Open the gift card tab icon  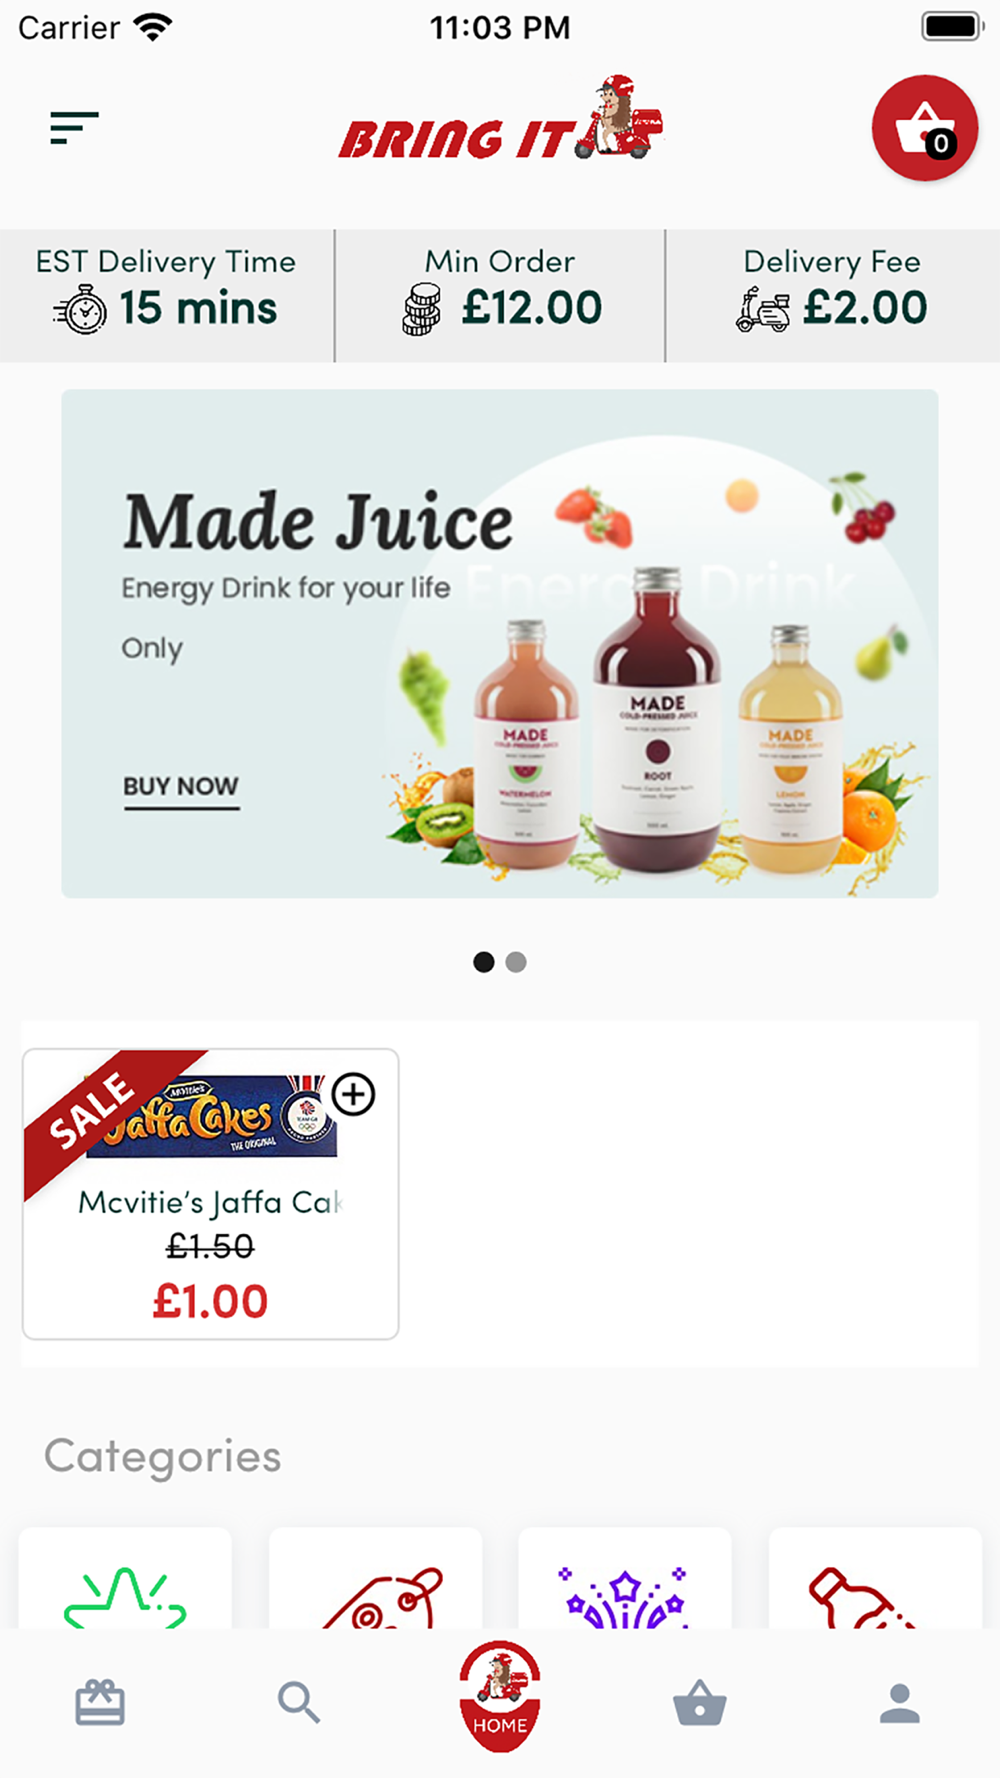click(100, 1702)
